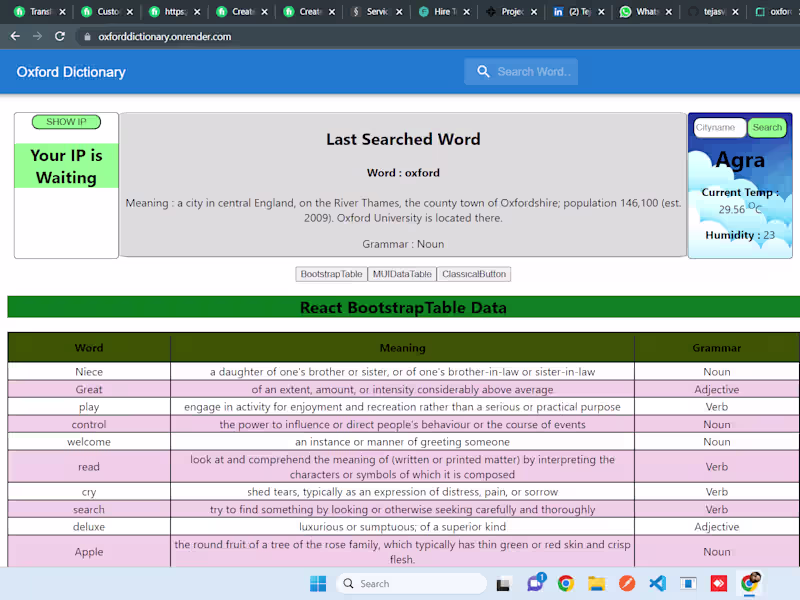Click the deluxe word cell
The height and width of the screenshot is (600, 800).
(x=89, y=527)
